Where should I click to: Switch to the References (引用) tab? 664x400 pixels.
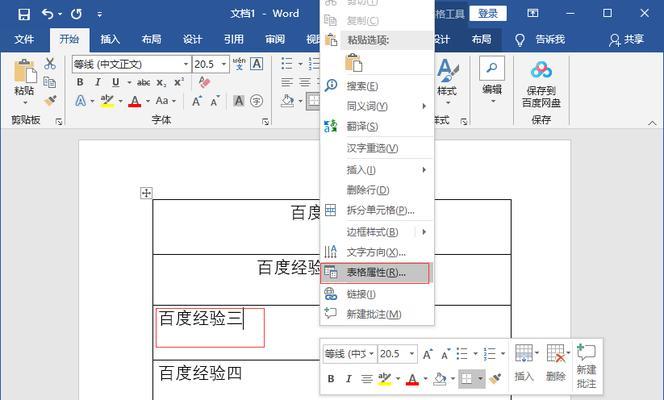click(x=234, y=40)
